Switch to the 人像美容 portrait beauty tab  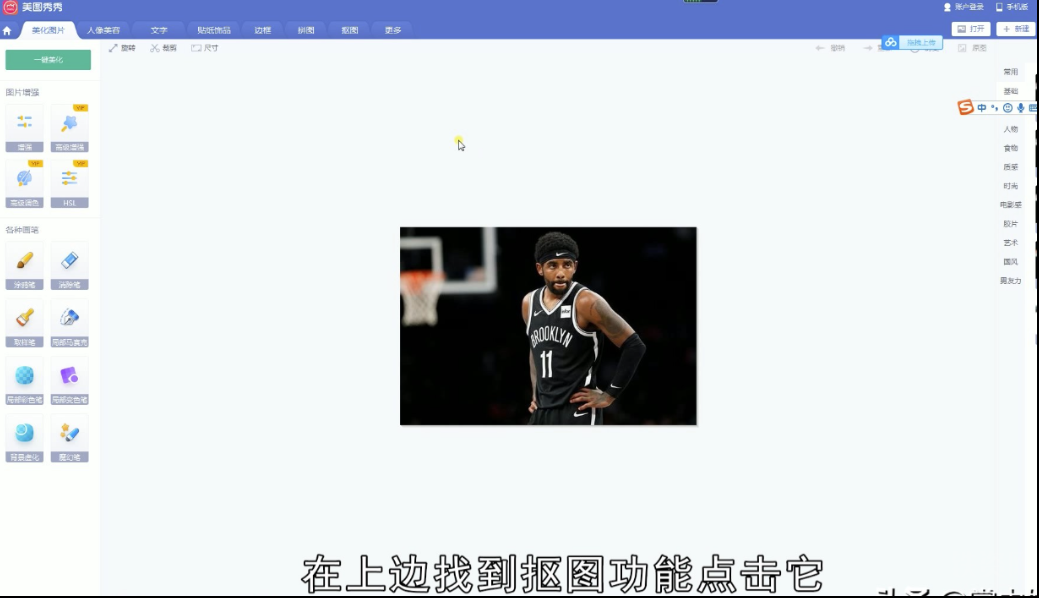coord(103,30)
